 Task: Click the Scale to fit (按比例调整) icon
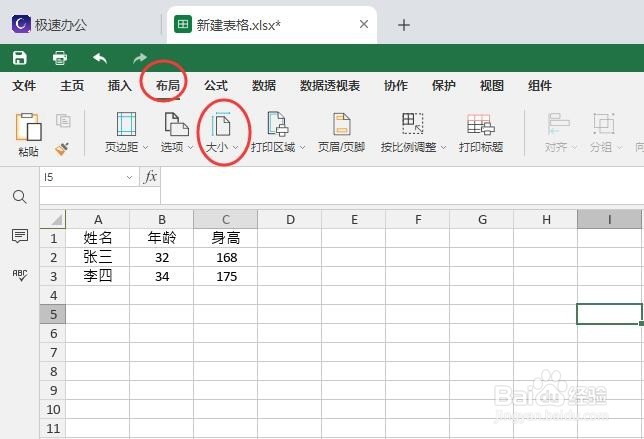[412, 124]
